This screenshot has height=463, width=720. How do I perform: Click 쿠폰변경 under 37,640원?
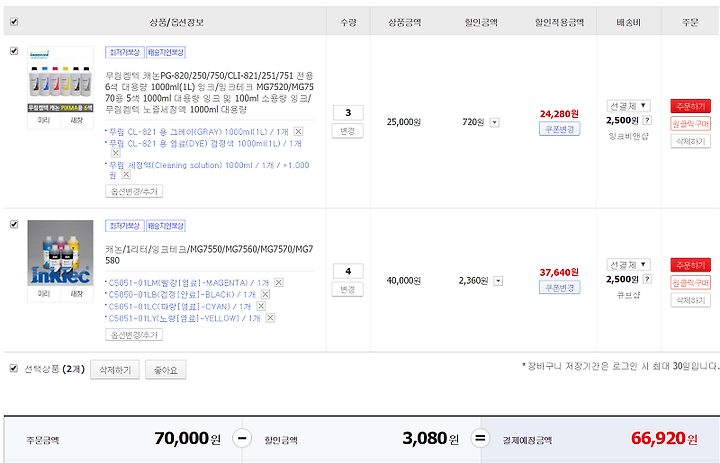pyautogui.click(x=559, y=288)
